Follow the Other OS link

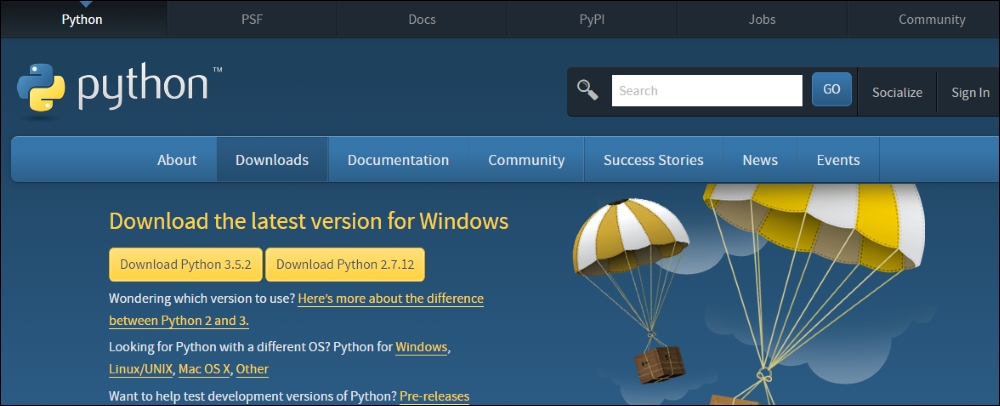pyautogui.click(x=253, y=369)
